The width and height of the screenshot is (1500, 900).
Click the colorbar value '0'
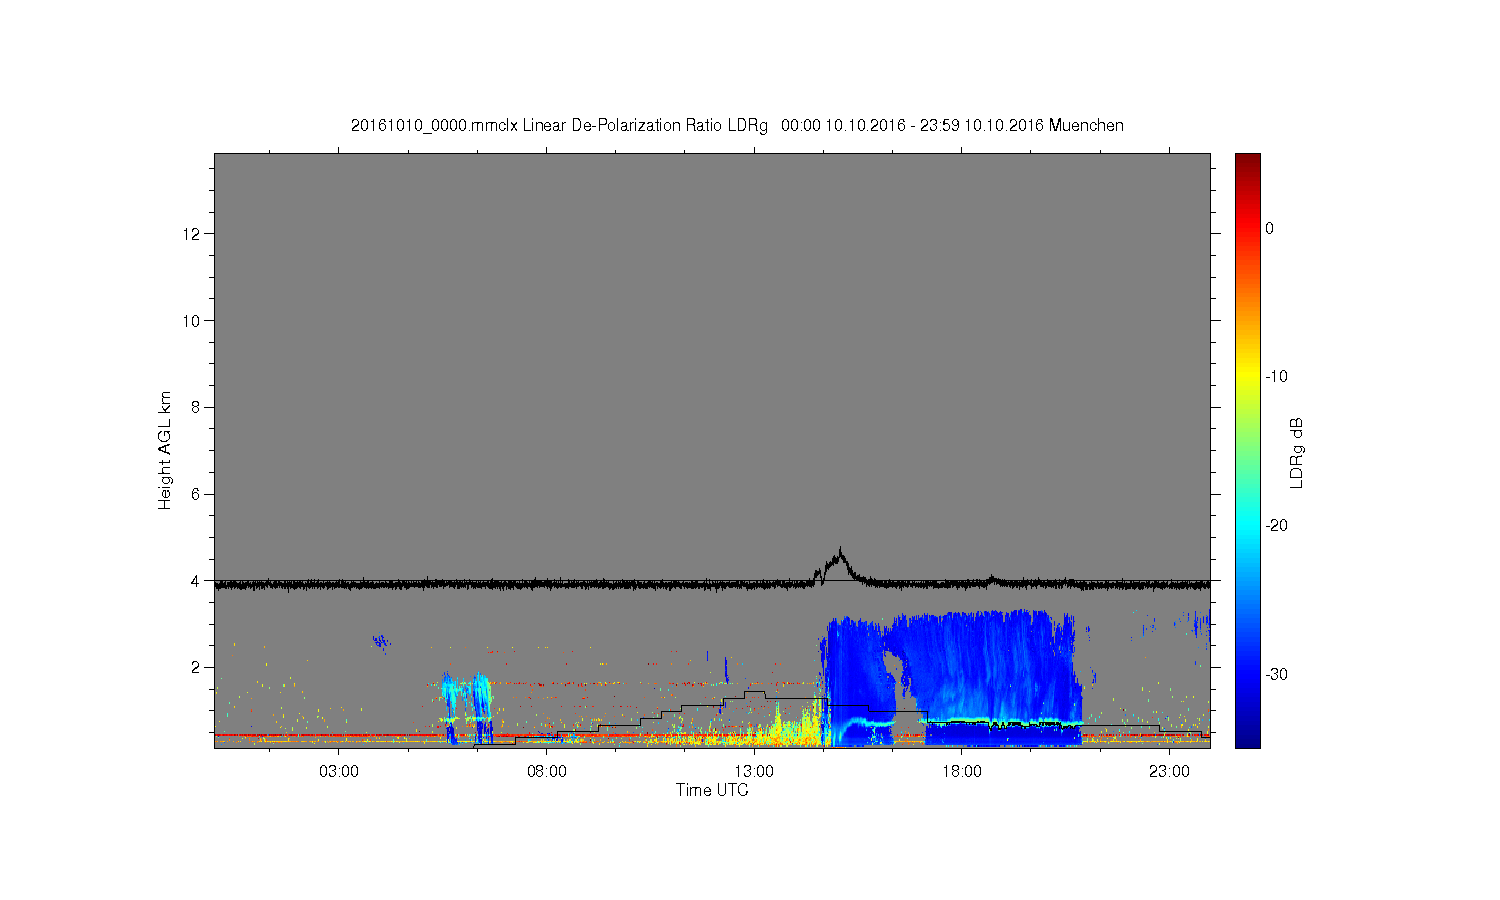[x=1270, y=229]
